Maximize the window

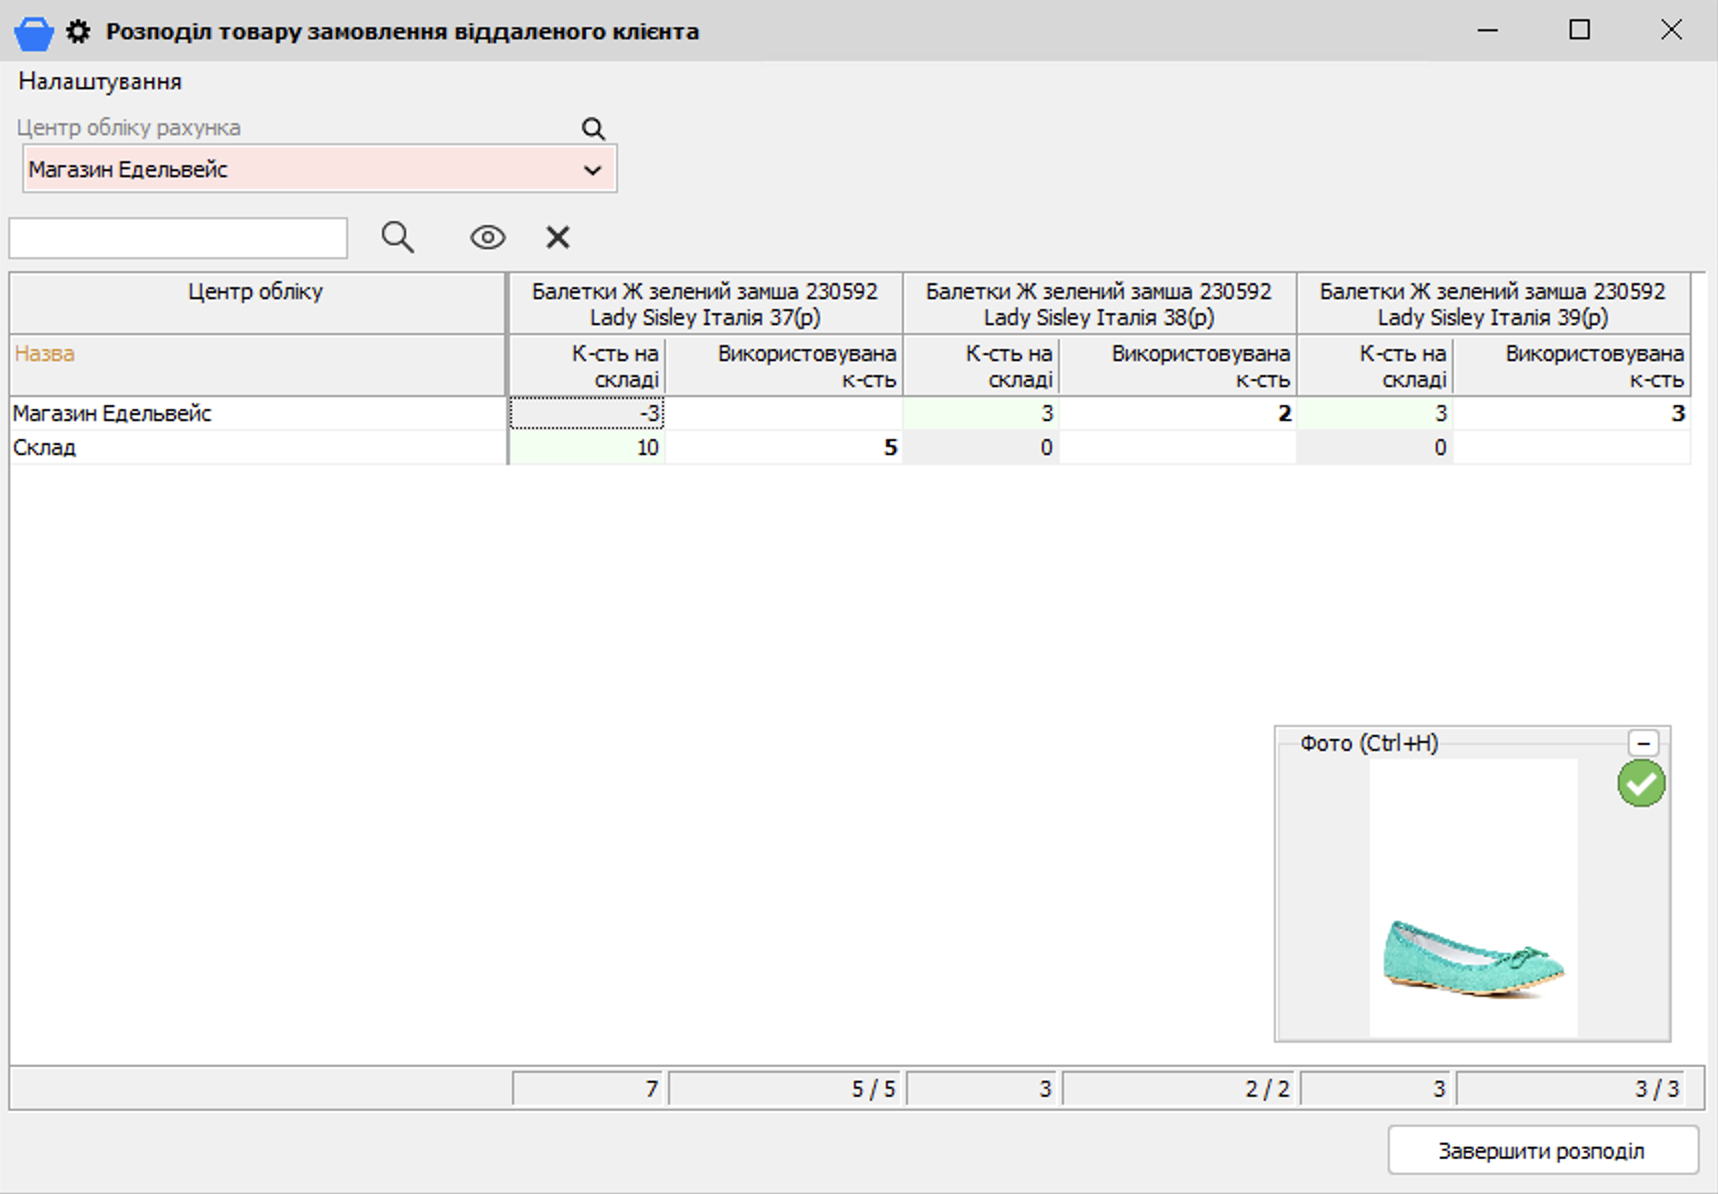click(x=1579, y=31)
